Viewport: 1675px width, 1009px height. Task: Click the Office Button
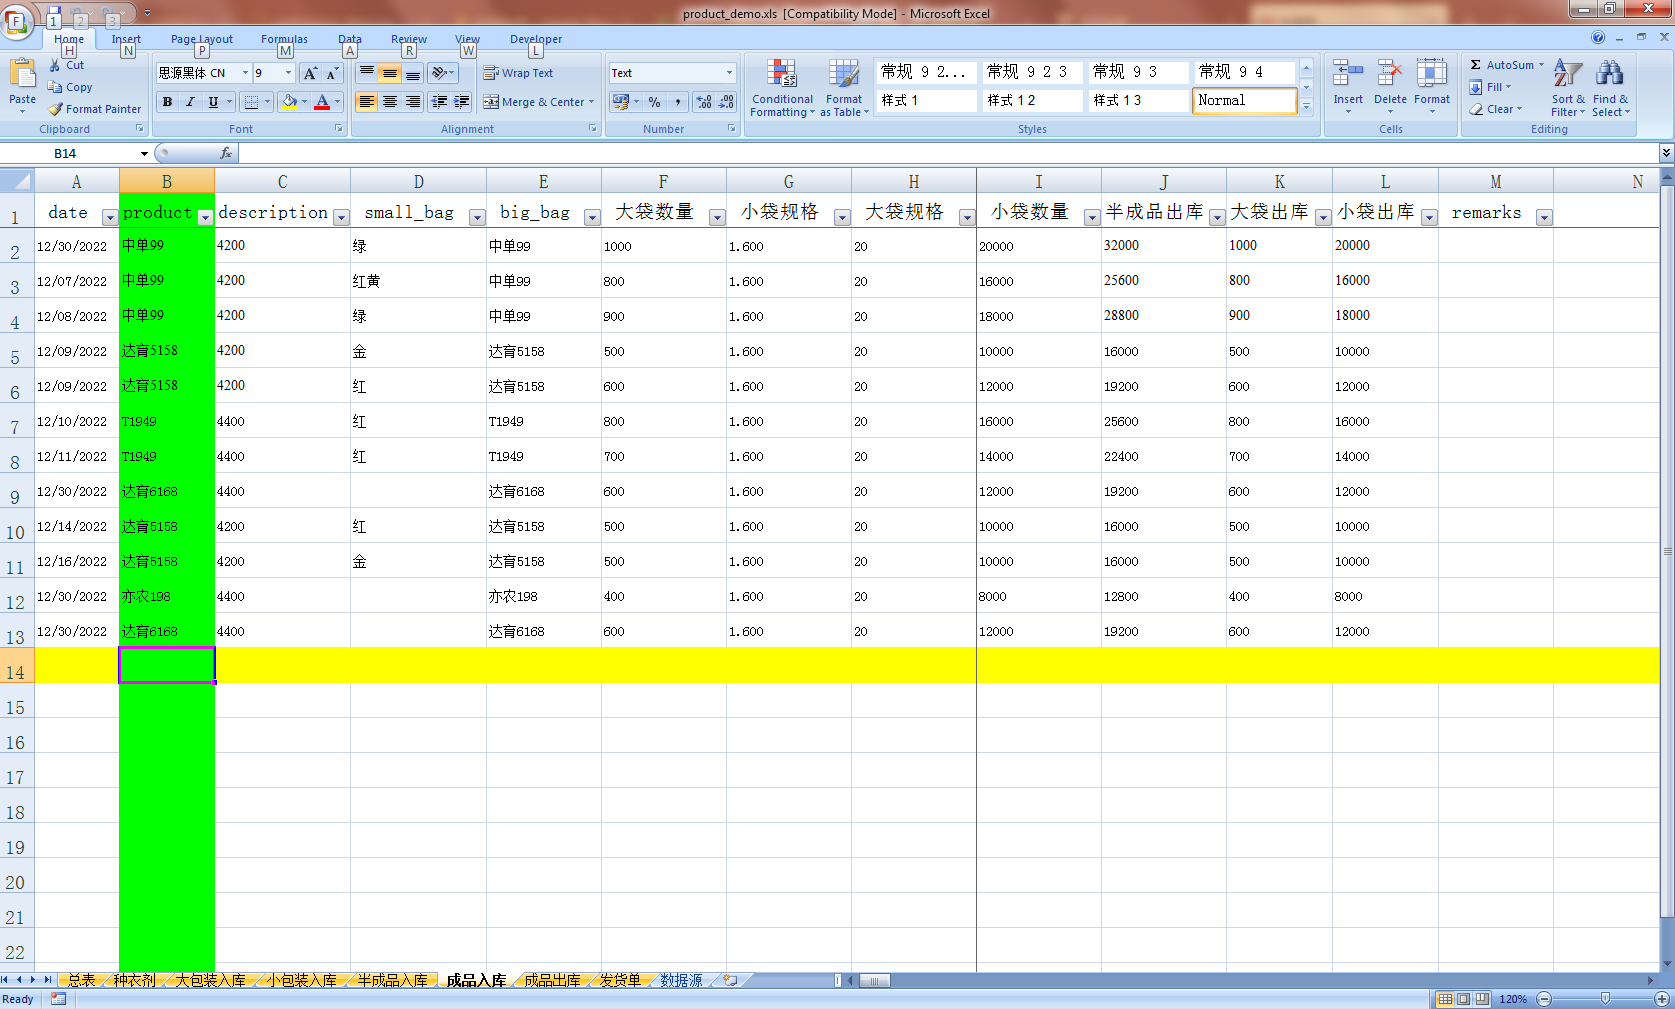tap(17, 20)
